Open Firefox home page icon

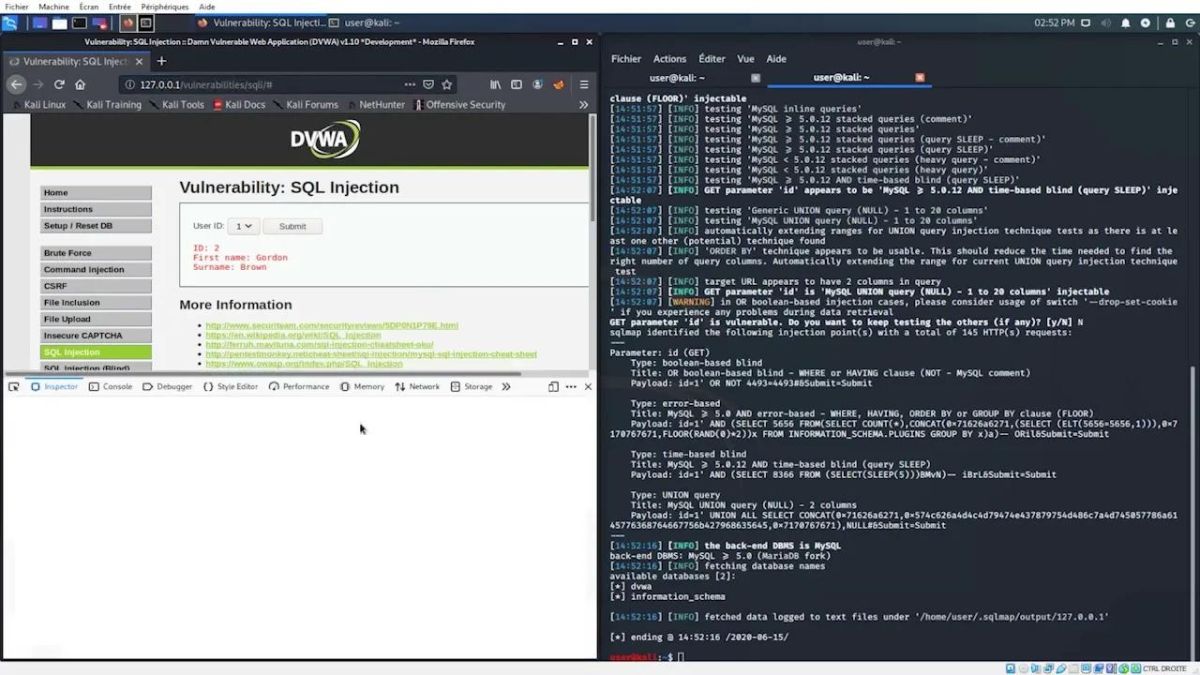[x=80, y=85]
